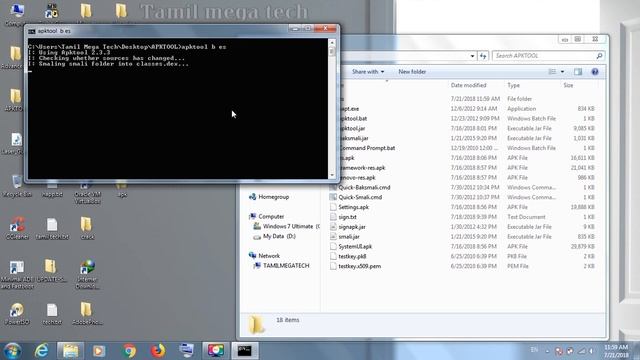The image size is (640, 360).
Task: Open the view options dropdown arrow
Action: pos(562,72)
